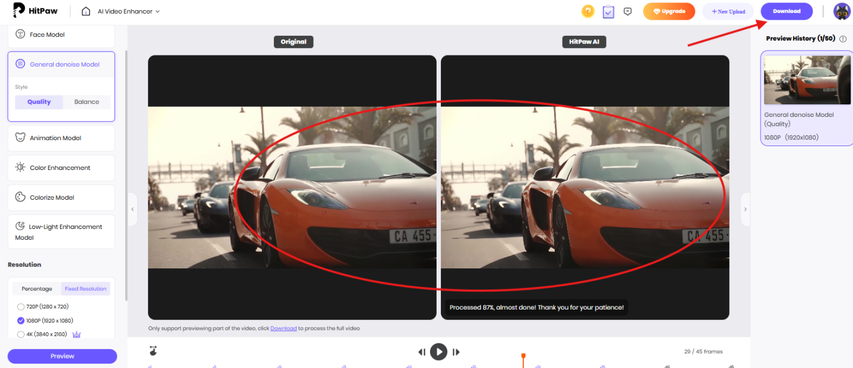Click the Colorize Model palette icon
Screen dimensions: 853x368
(x=20, y=197)
